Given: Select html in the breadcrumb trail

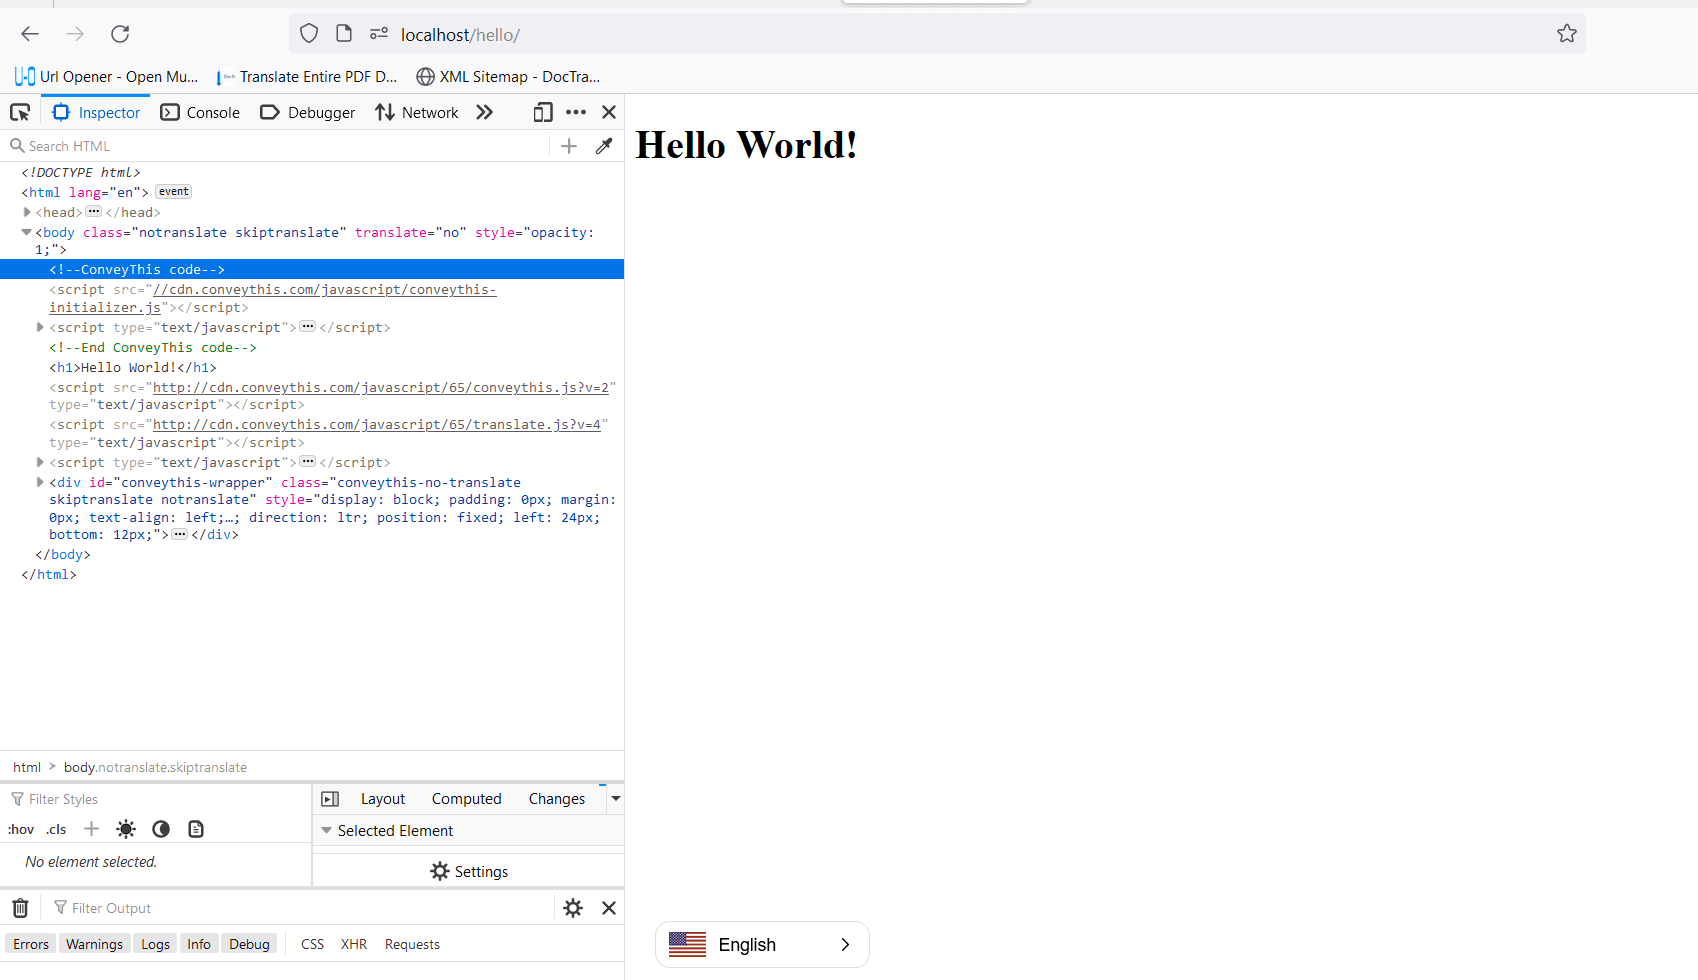Looking at the screenshot, I should click(27, 767).
